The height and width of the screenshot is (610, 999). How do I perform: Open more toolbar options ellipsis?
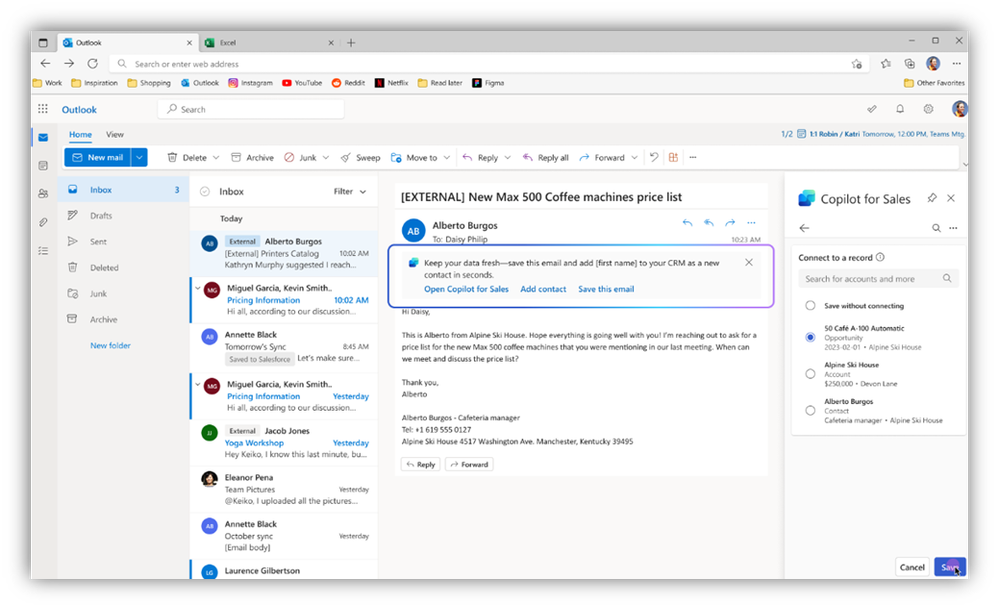pyautogui.click(x=693, y=157)
